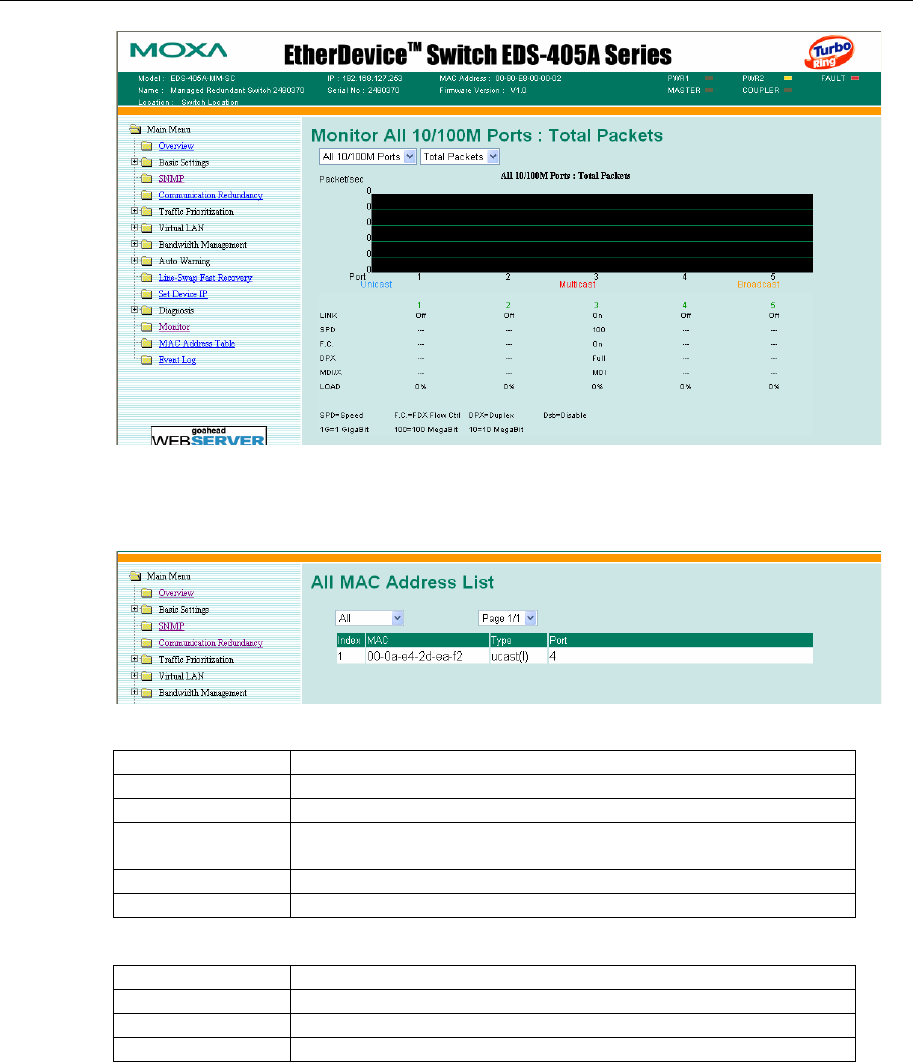This screenshot has height=1062, width=913.
Task: Click the folder icon beside Event Log
Action: (146, 360)
